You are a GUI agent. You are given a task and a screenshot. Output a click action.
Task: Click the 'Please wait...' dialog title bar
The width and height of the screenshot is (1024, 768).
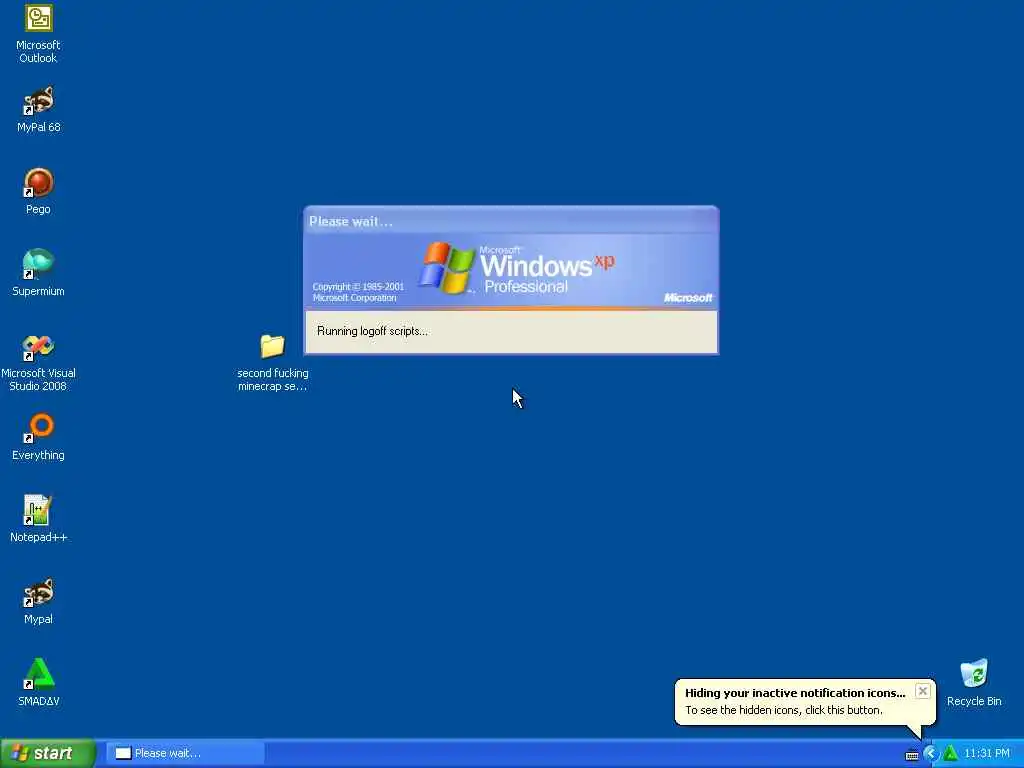point(511,221)
